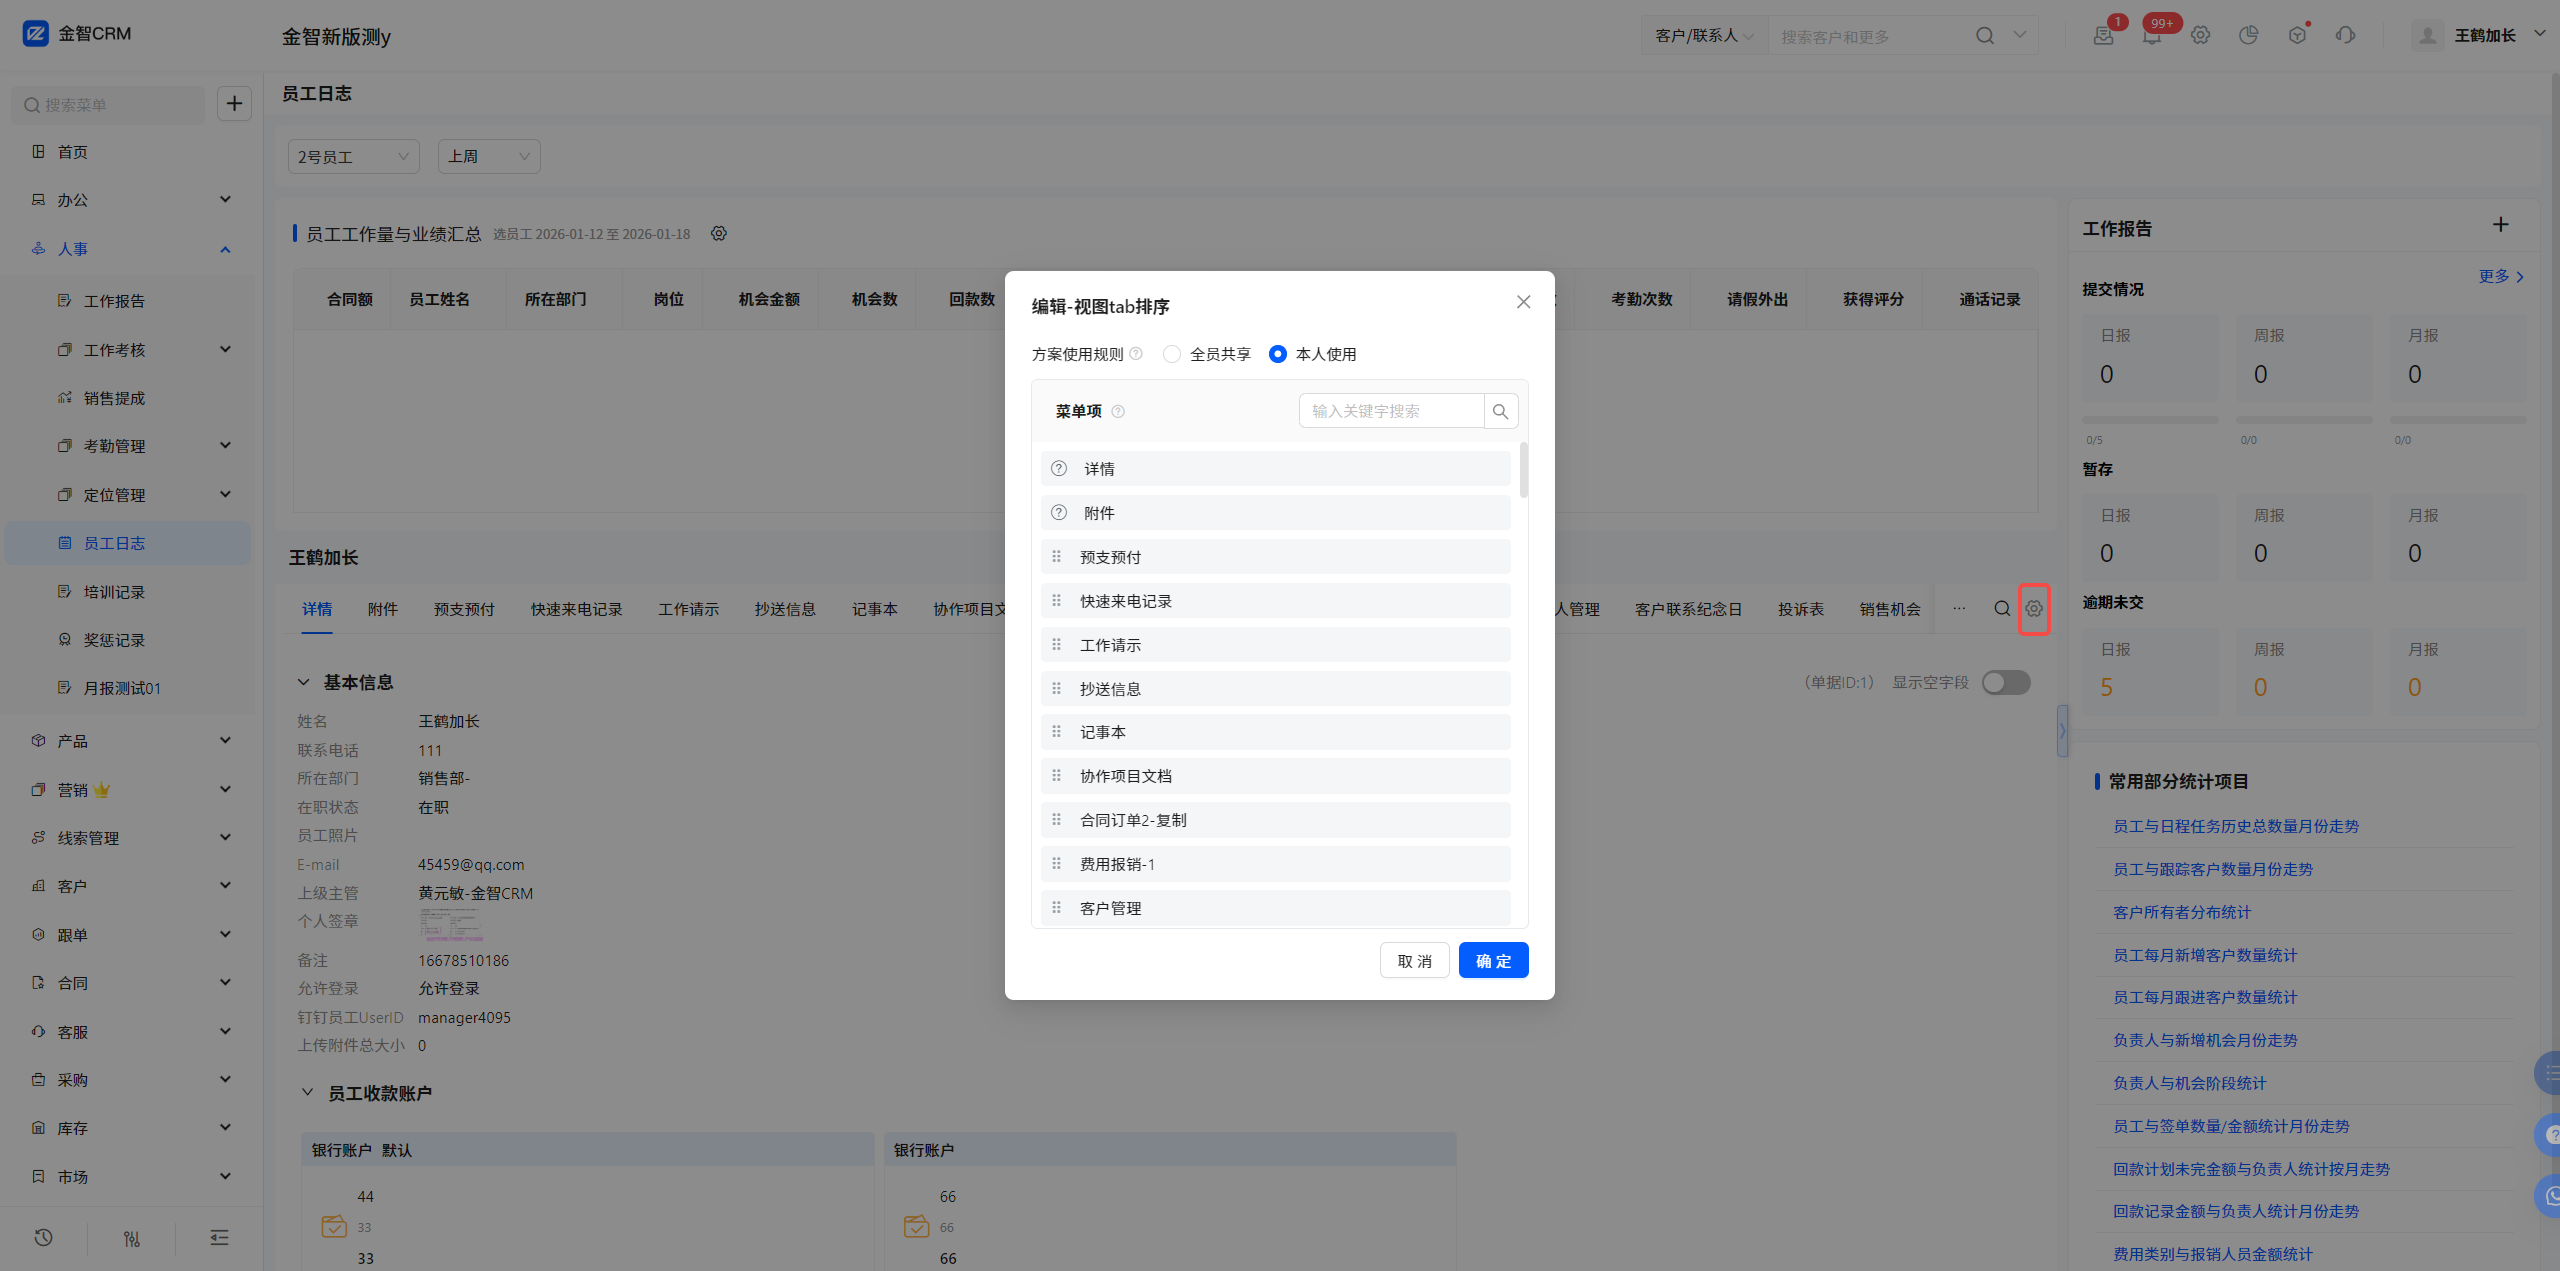
Task: Click the help icon beside 方案使用规则
Action: 1136,354
